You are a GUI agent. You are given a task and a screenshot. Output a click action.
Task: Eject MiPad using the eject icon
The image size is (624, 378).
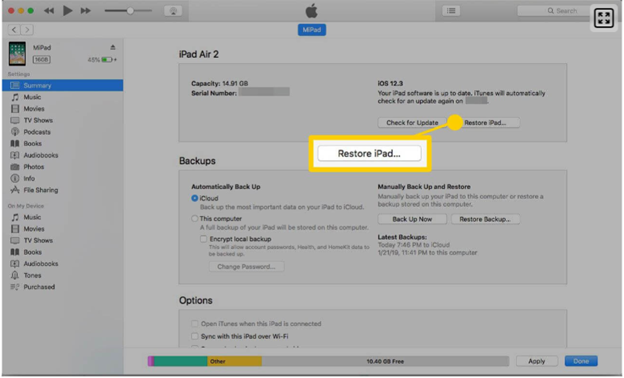coord(113,47)
